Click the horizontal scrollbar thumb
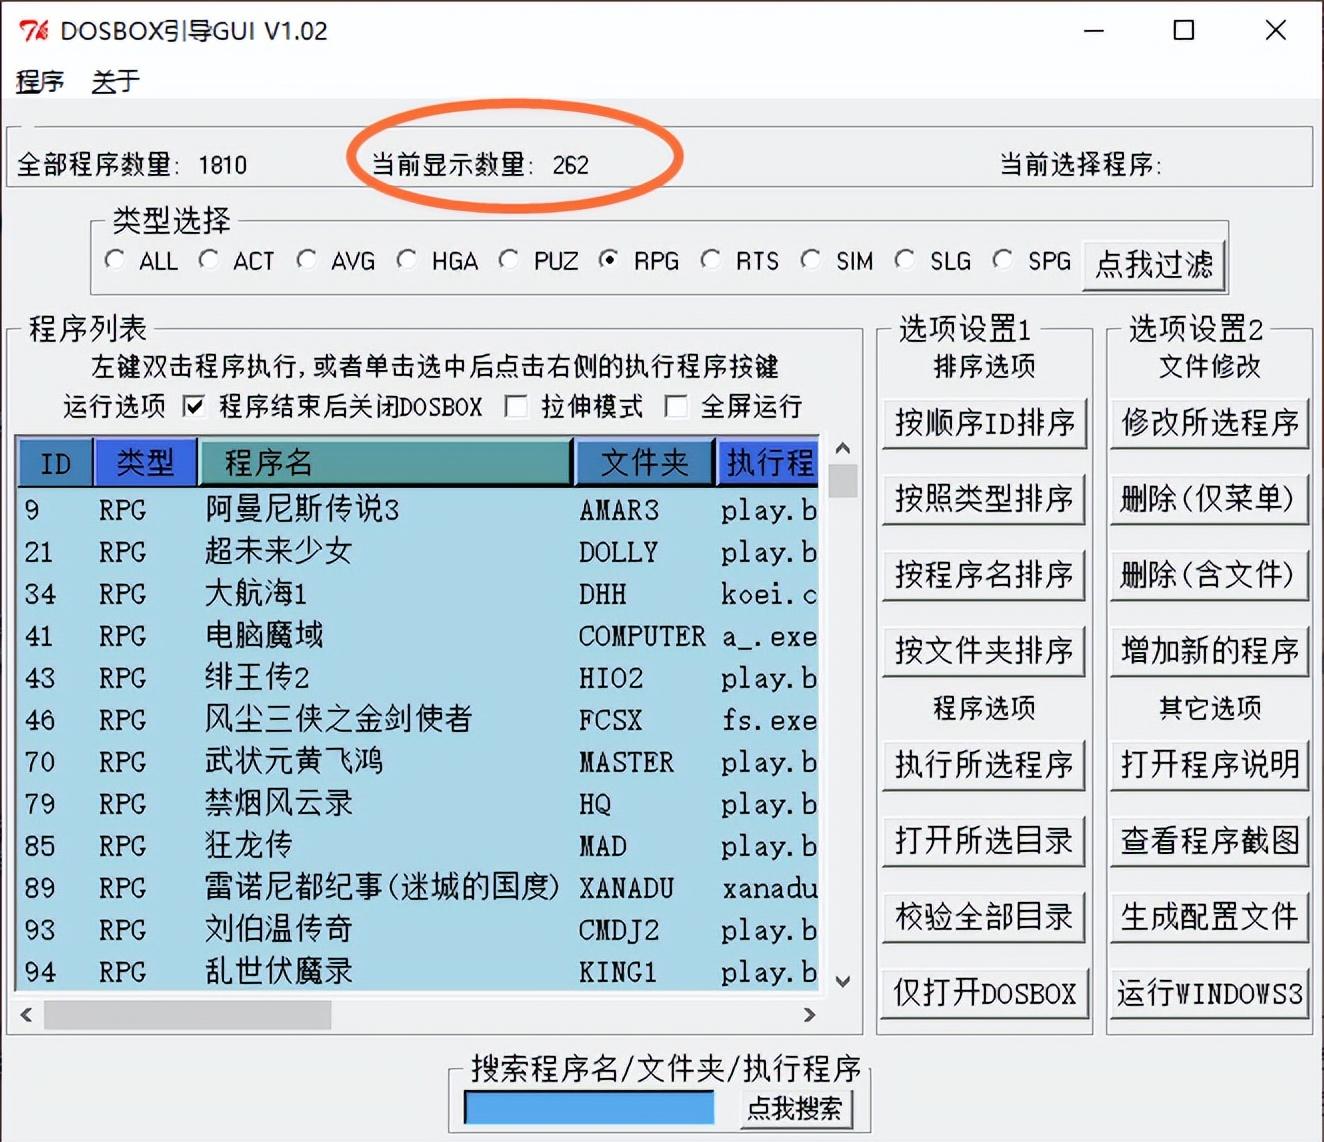Viewport: 1324px width, 1142px height. pyautogui.click(x=187, y=1015)
